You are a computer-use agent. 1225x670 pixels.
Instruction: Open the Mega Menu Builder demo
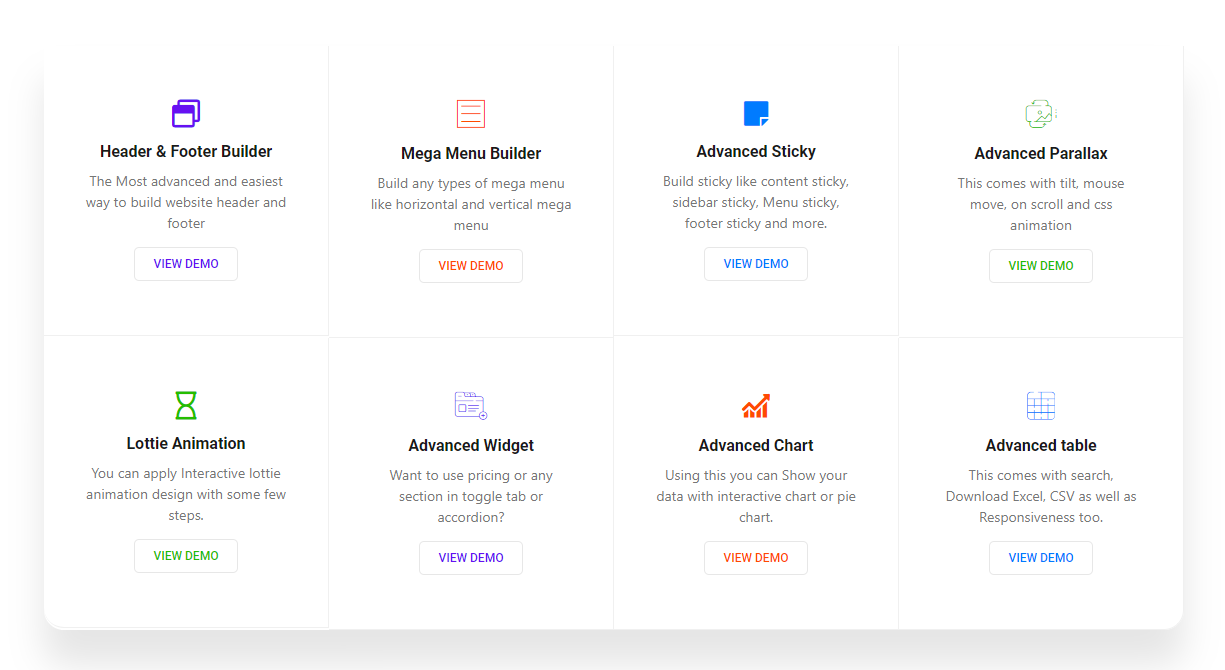point(471,266)
